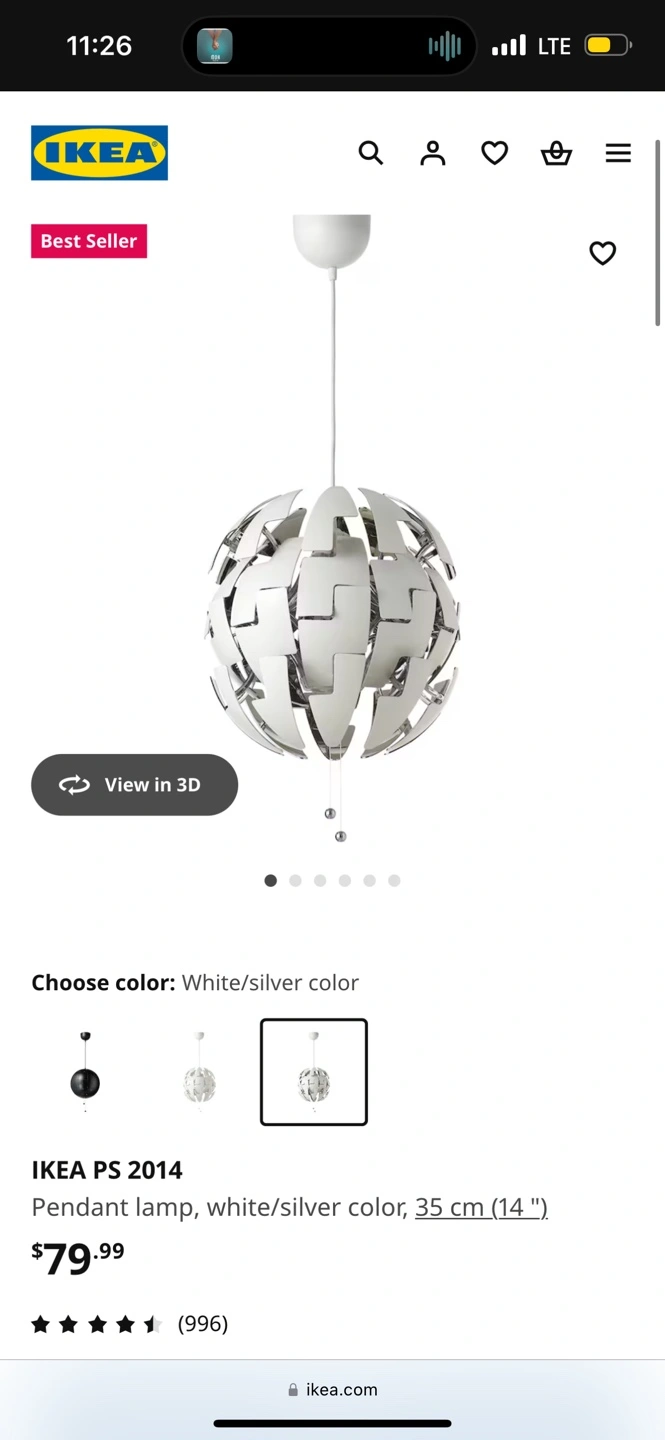Go to the IKEA home logo

tap(99, 153)
